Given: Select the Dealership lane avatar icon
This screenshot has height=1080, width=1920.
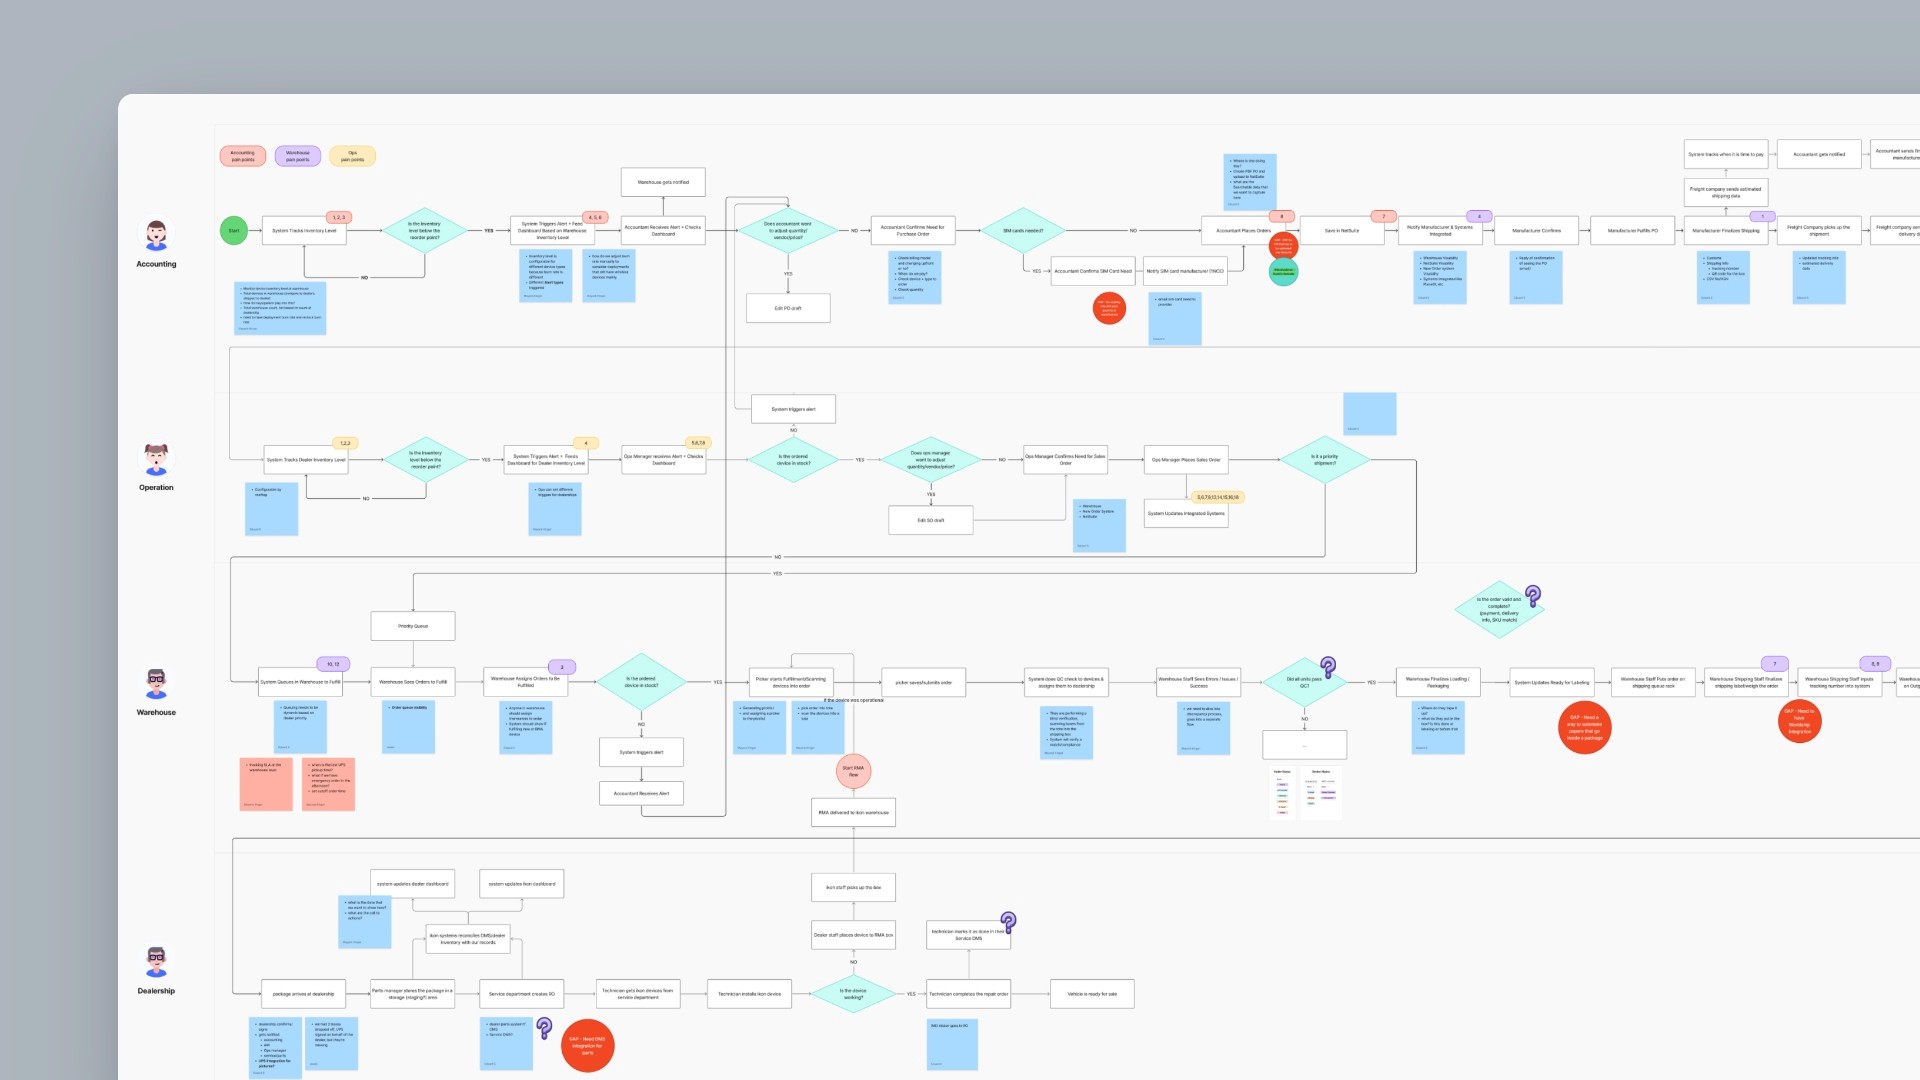Looking at the screenshot, I should (x=156, y=963).
